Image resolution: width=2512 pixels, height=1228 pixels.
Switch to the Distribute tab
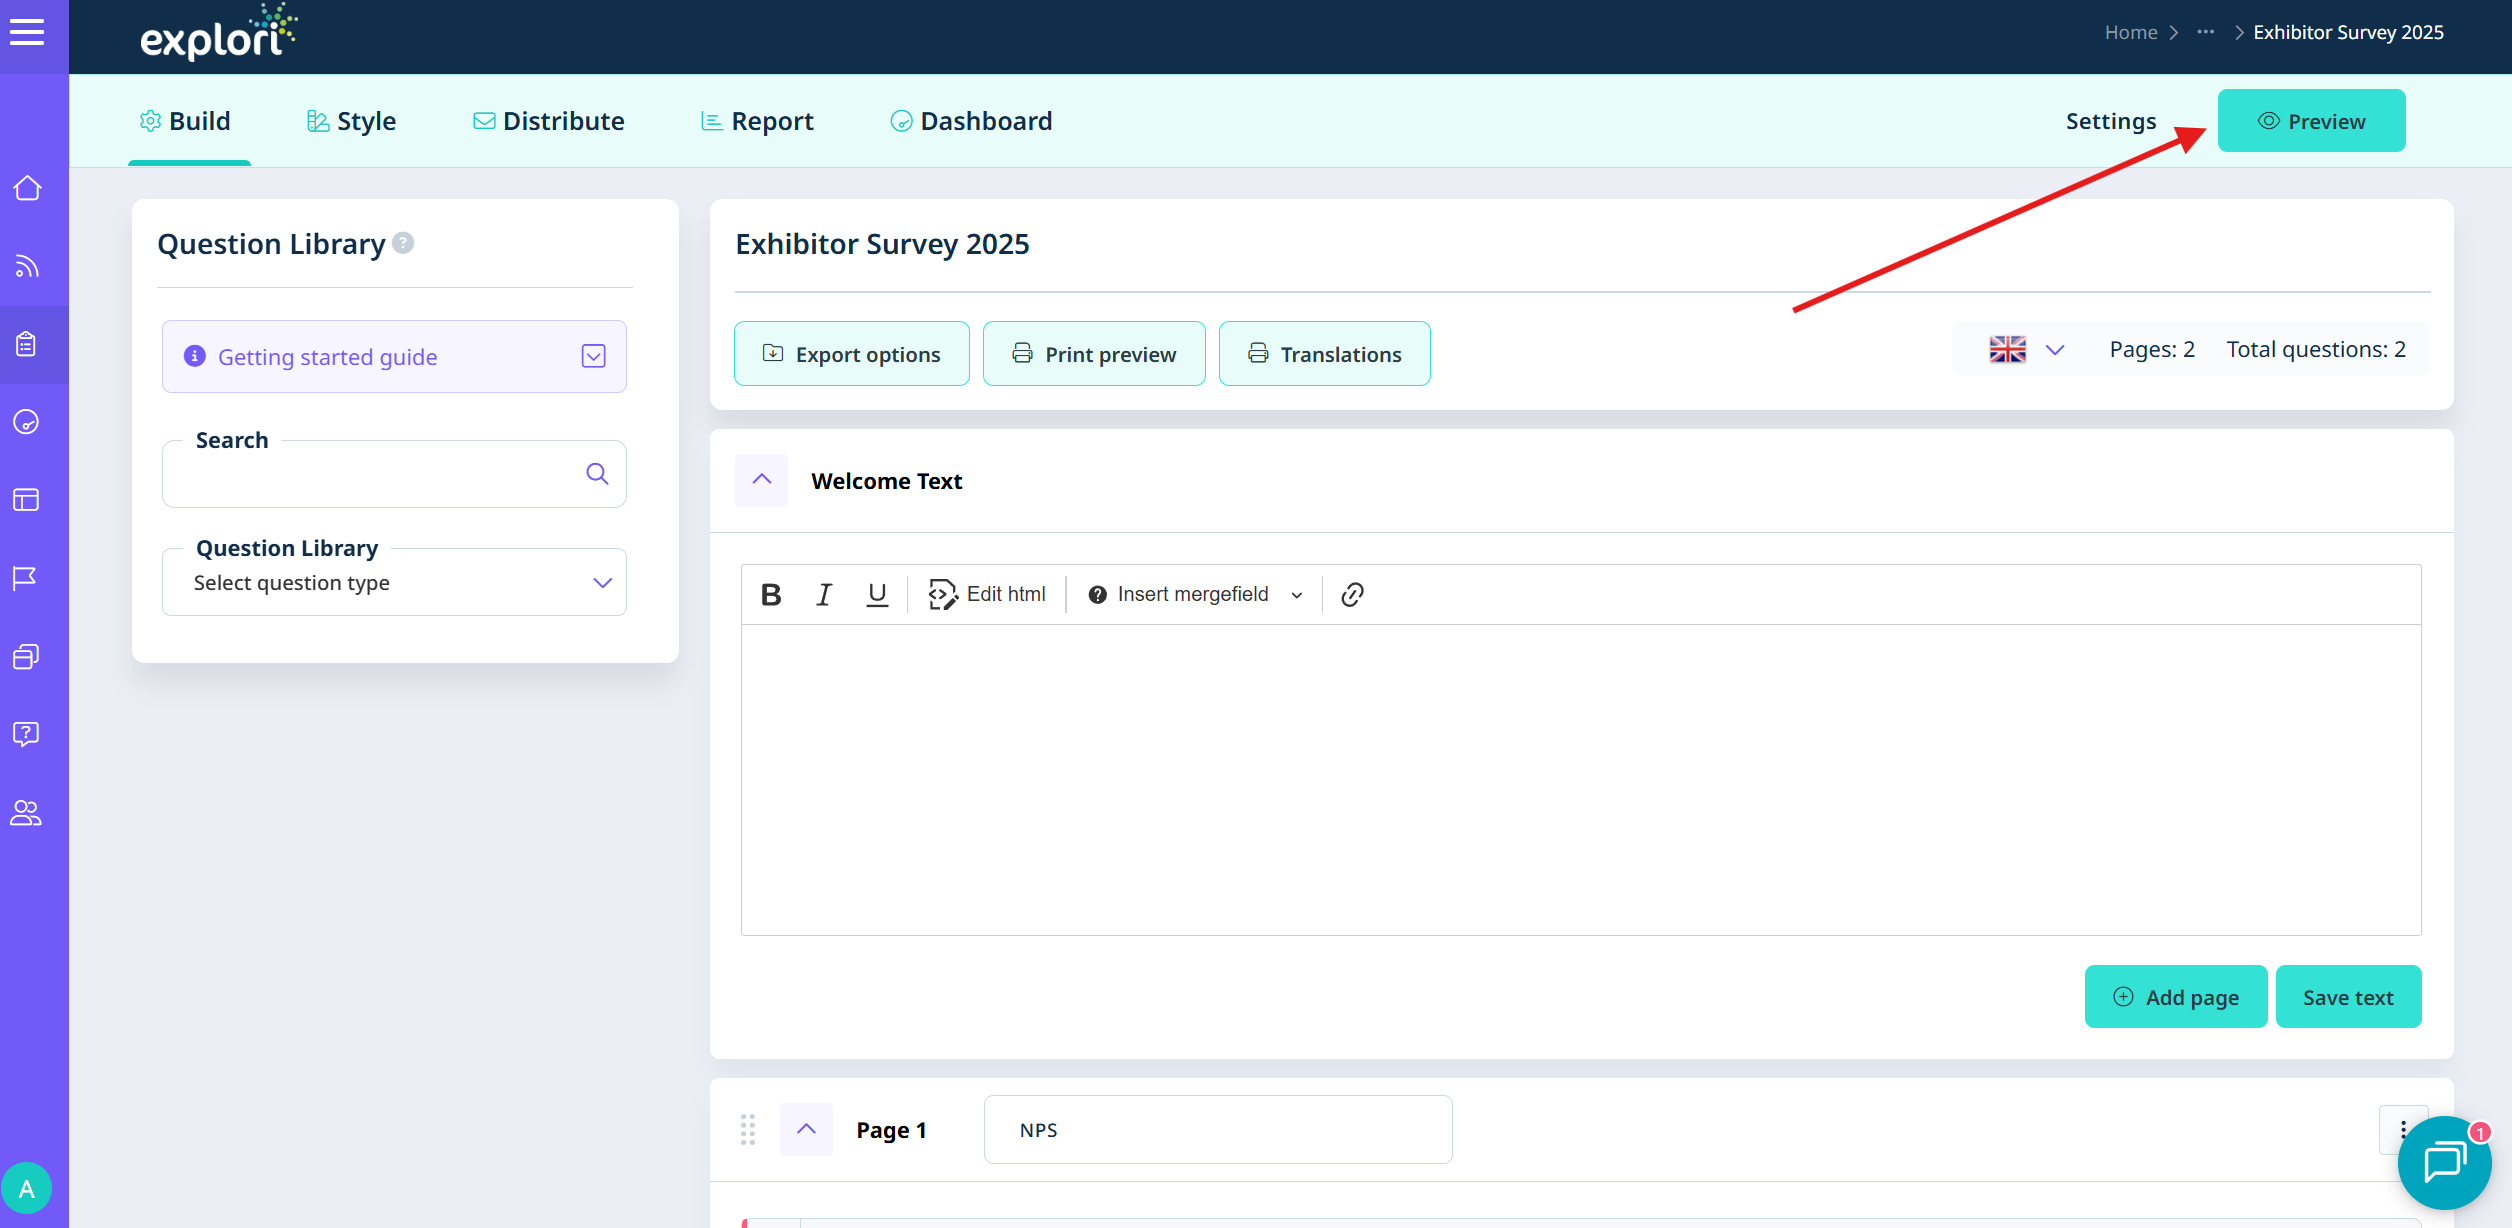548,121
